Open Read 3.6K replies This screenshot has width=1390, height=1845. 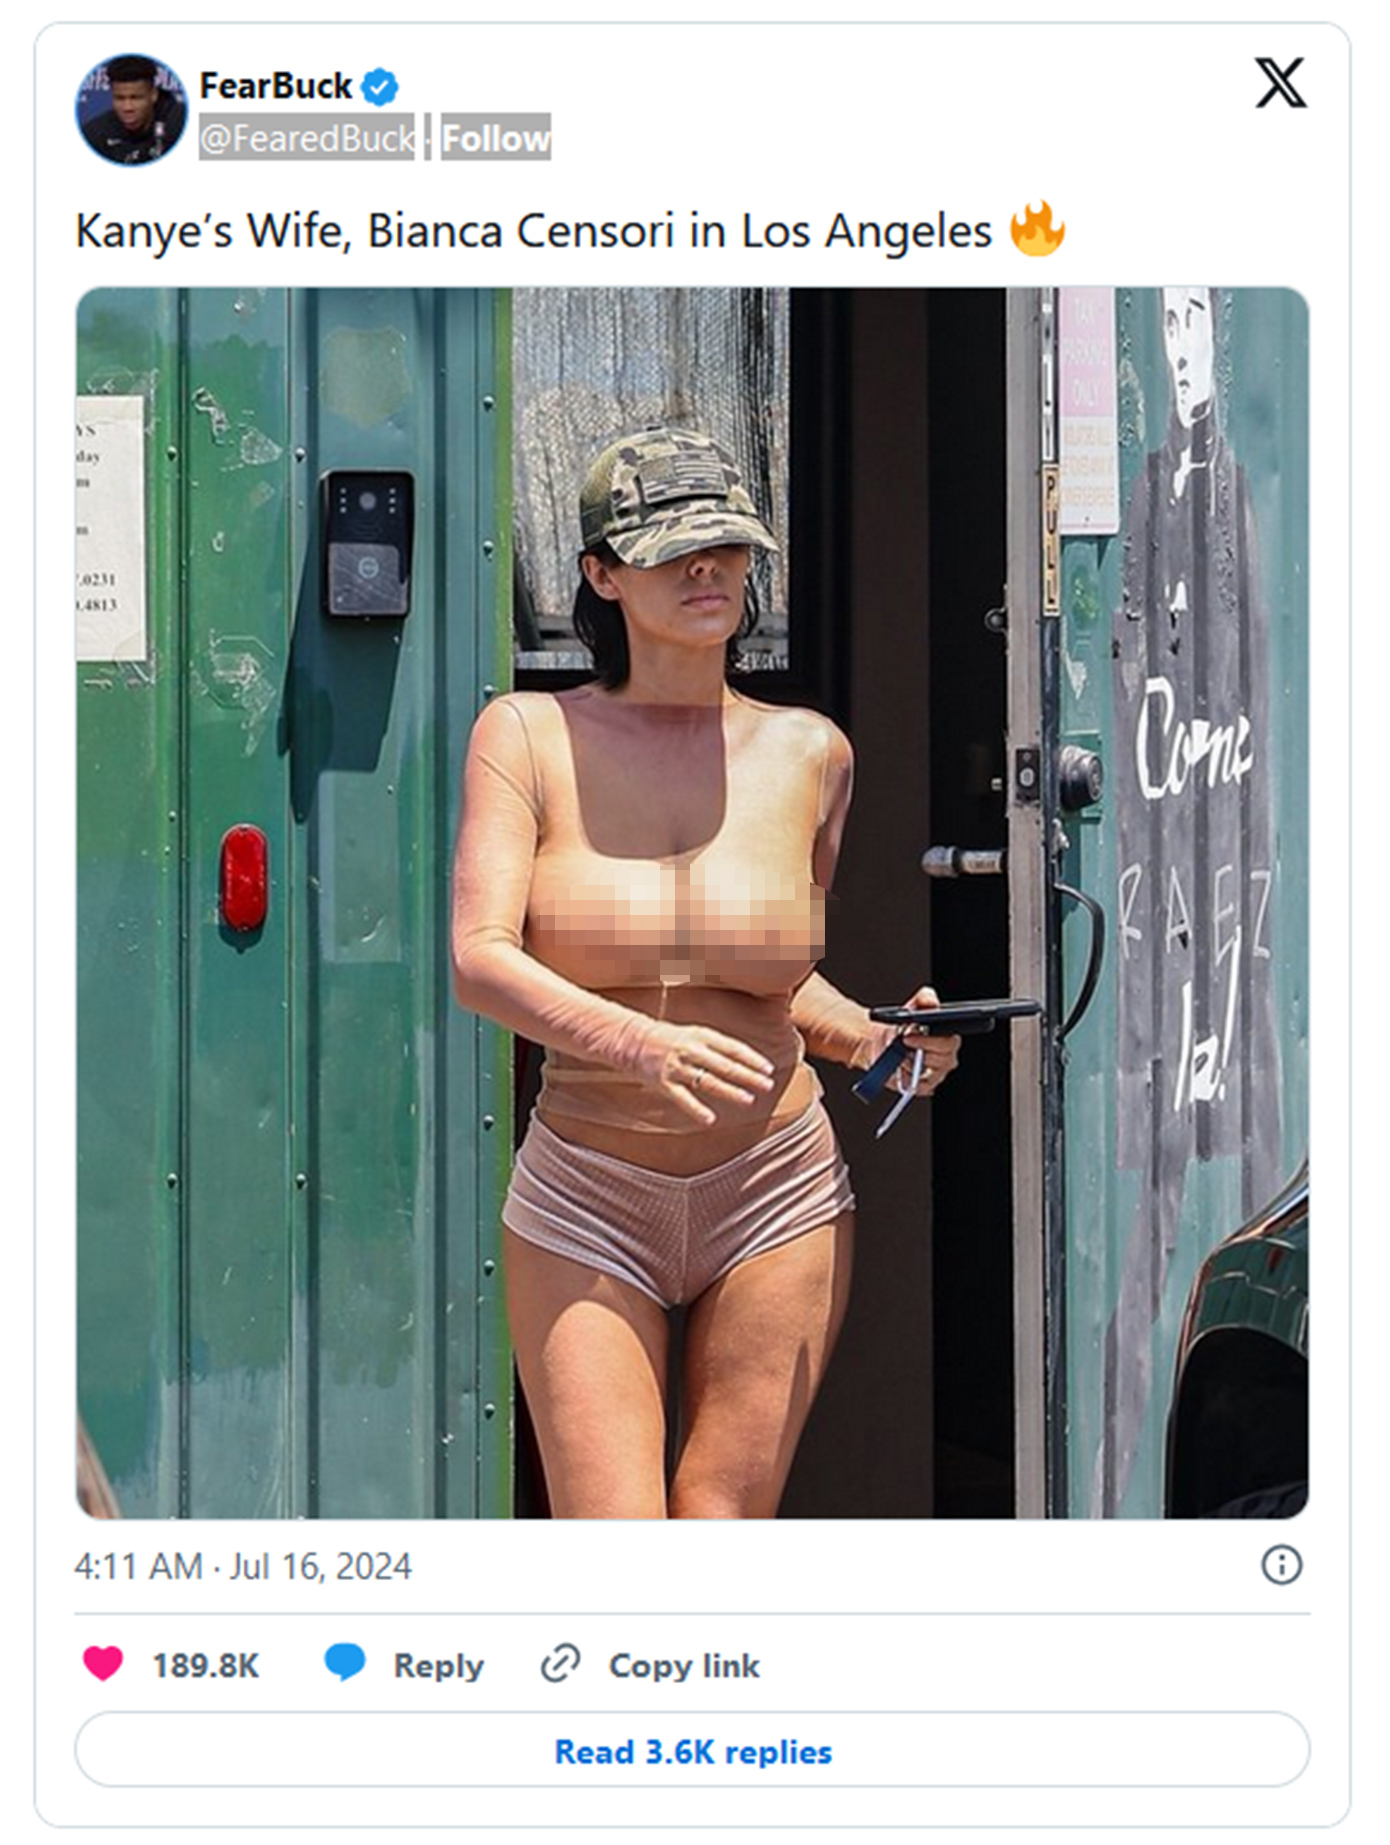click(x=692, y=1751)
